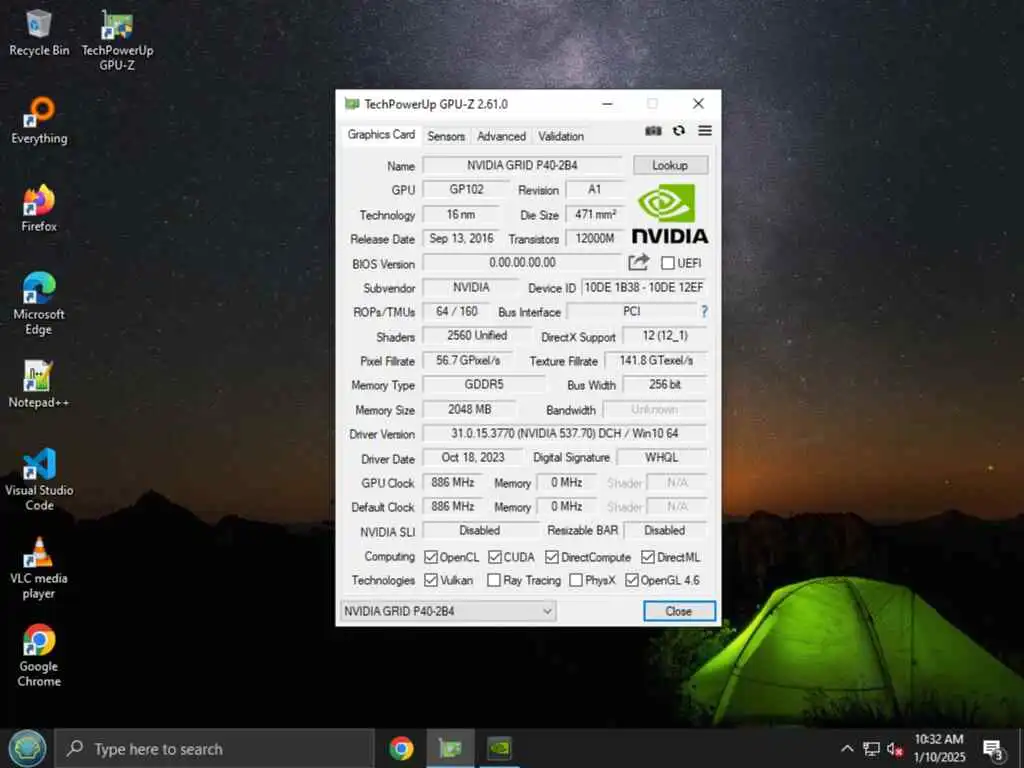Image resolution: width=1024 pixels, height=768 pixels.
Task: Click the taskbar search box
Action: tap(214, 749)
